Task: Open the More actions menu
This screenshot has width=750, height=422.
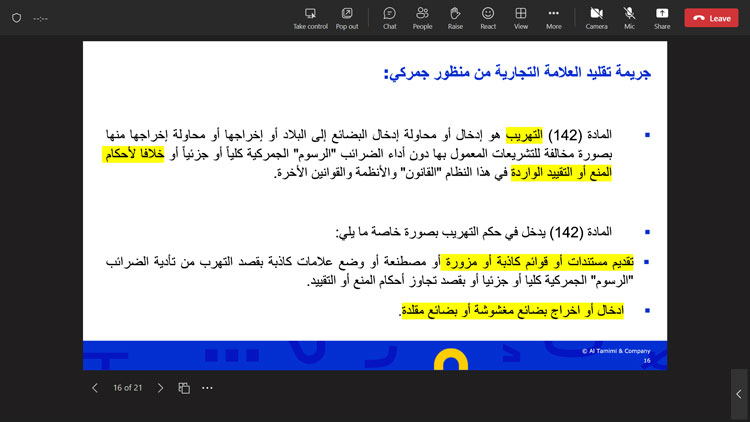Action: pos(553,17)
